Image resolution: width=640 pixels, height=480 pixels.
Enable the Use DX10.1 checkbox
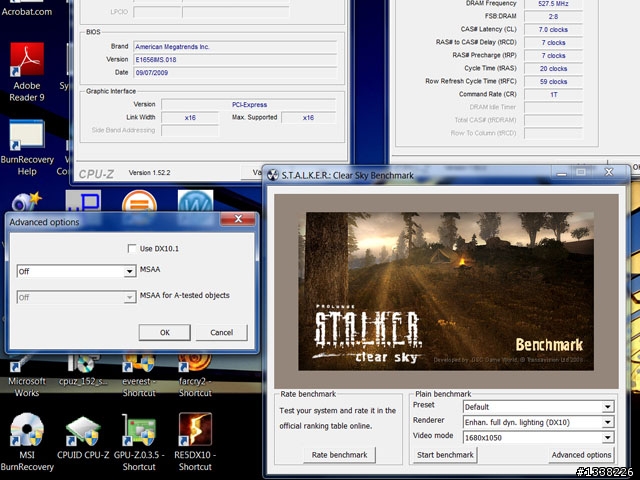click(x=131, y=249)
